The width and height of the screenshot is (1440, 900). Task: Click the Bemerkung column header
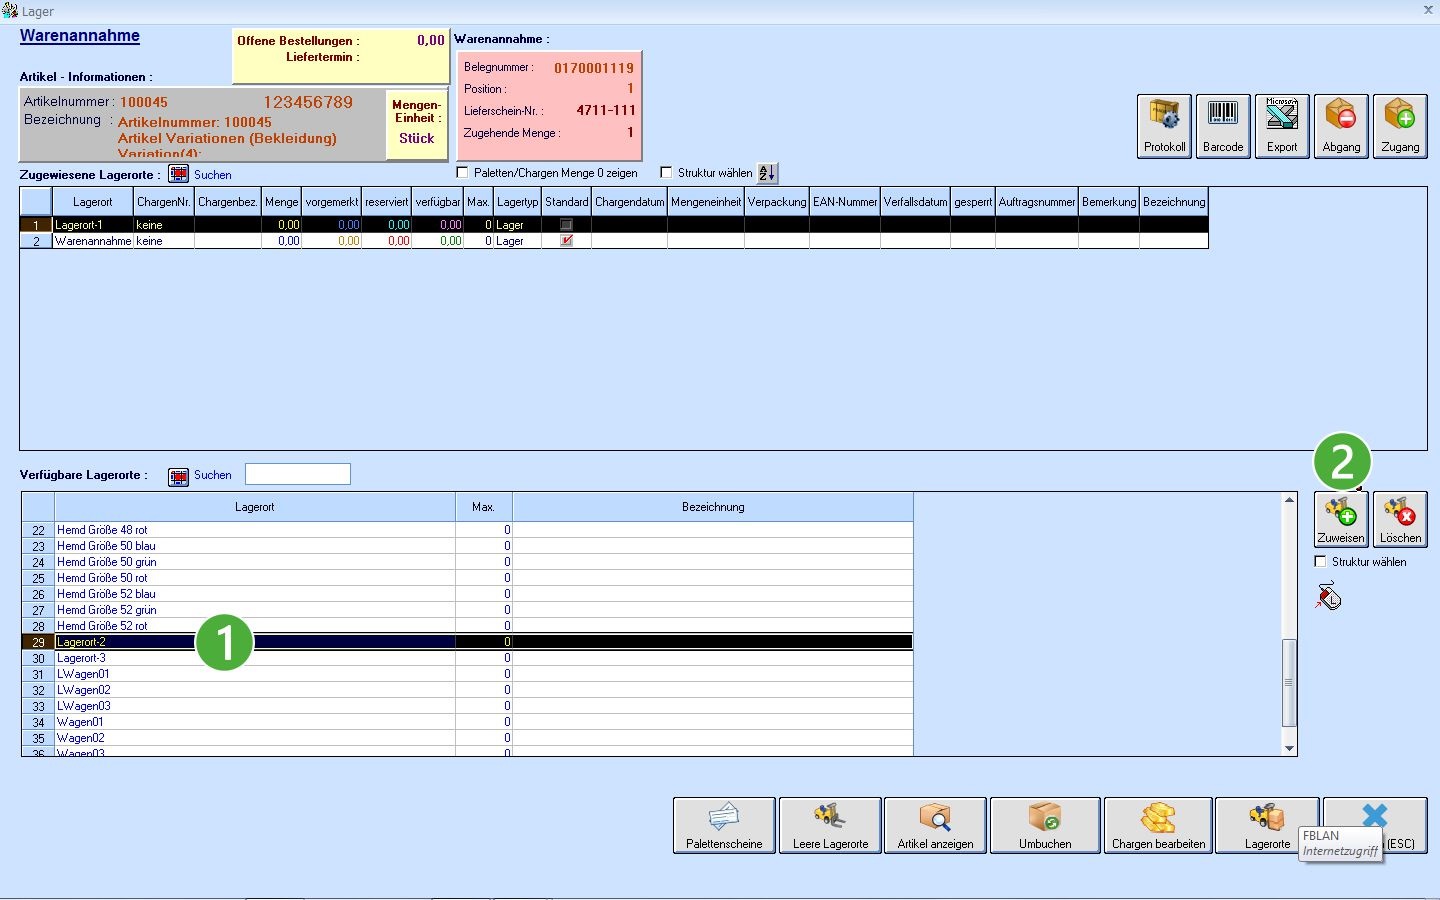click(1109, 202)
